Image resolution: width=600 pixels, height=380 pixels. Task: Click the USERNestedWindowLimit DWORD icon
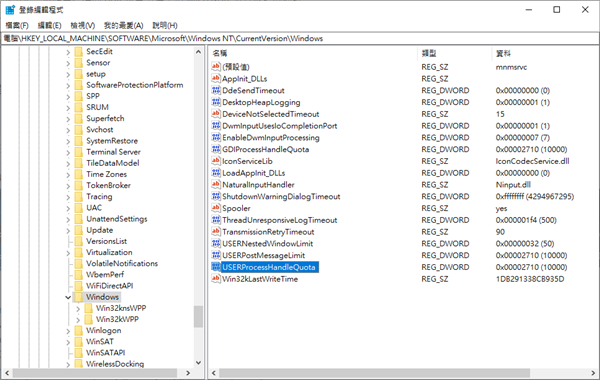coord(216,244)
